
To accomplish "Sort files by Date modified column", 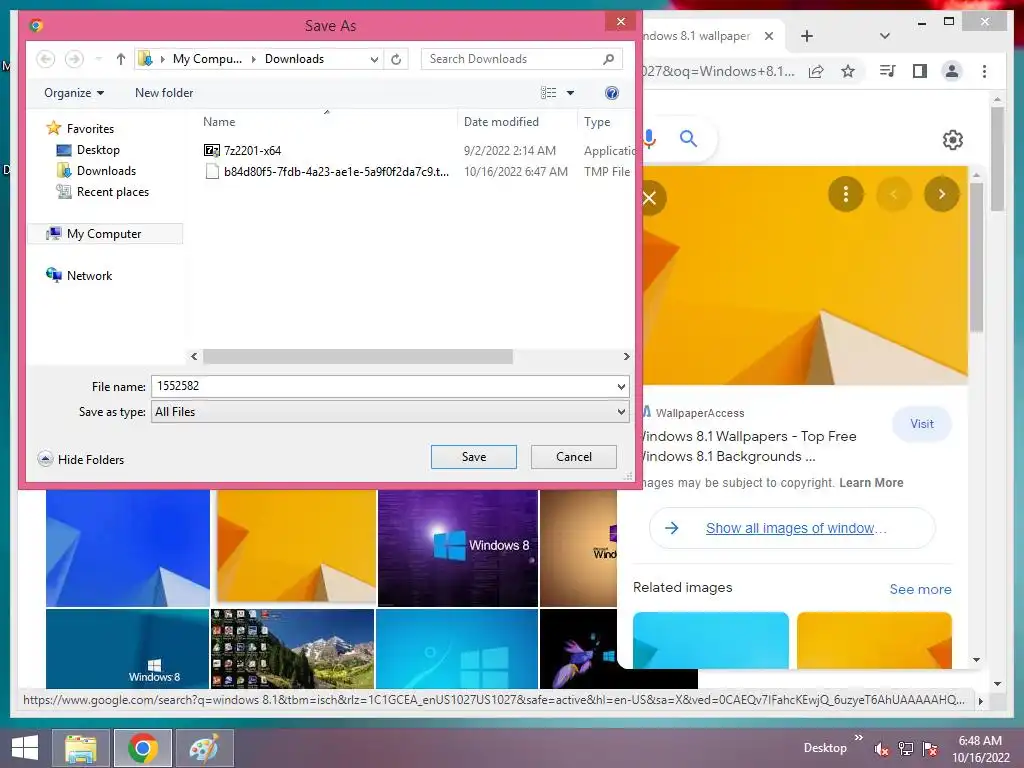I will click(501, 121).
